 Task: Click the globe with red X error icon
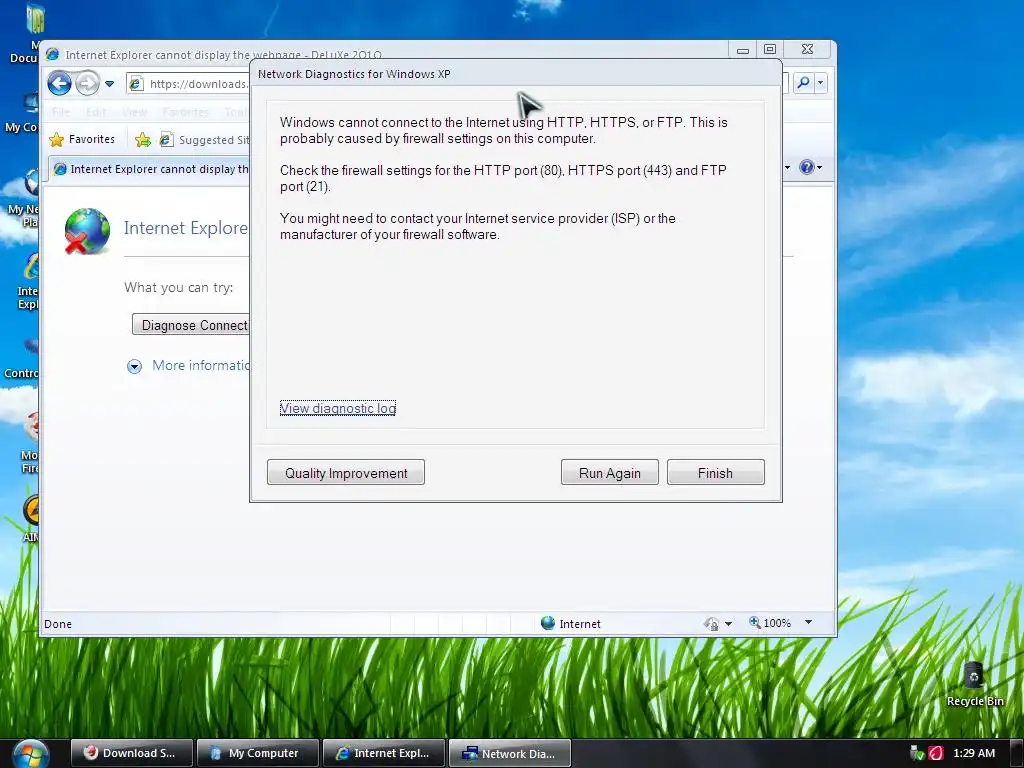[x=87, y=231]
